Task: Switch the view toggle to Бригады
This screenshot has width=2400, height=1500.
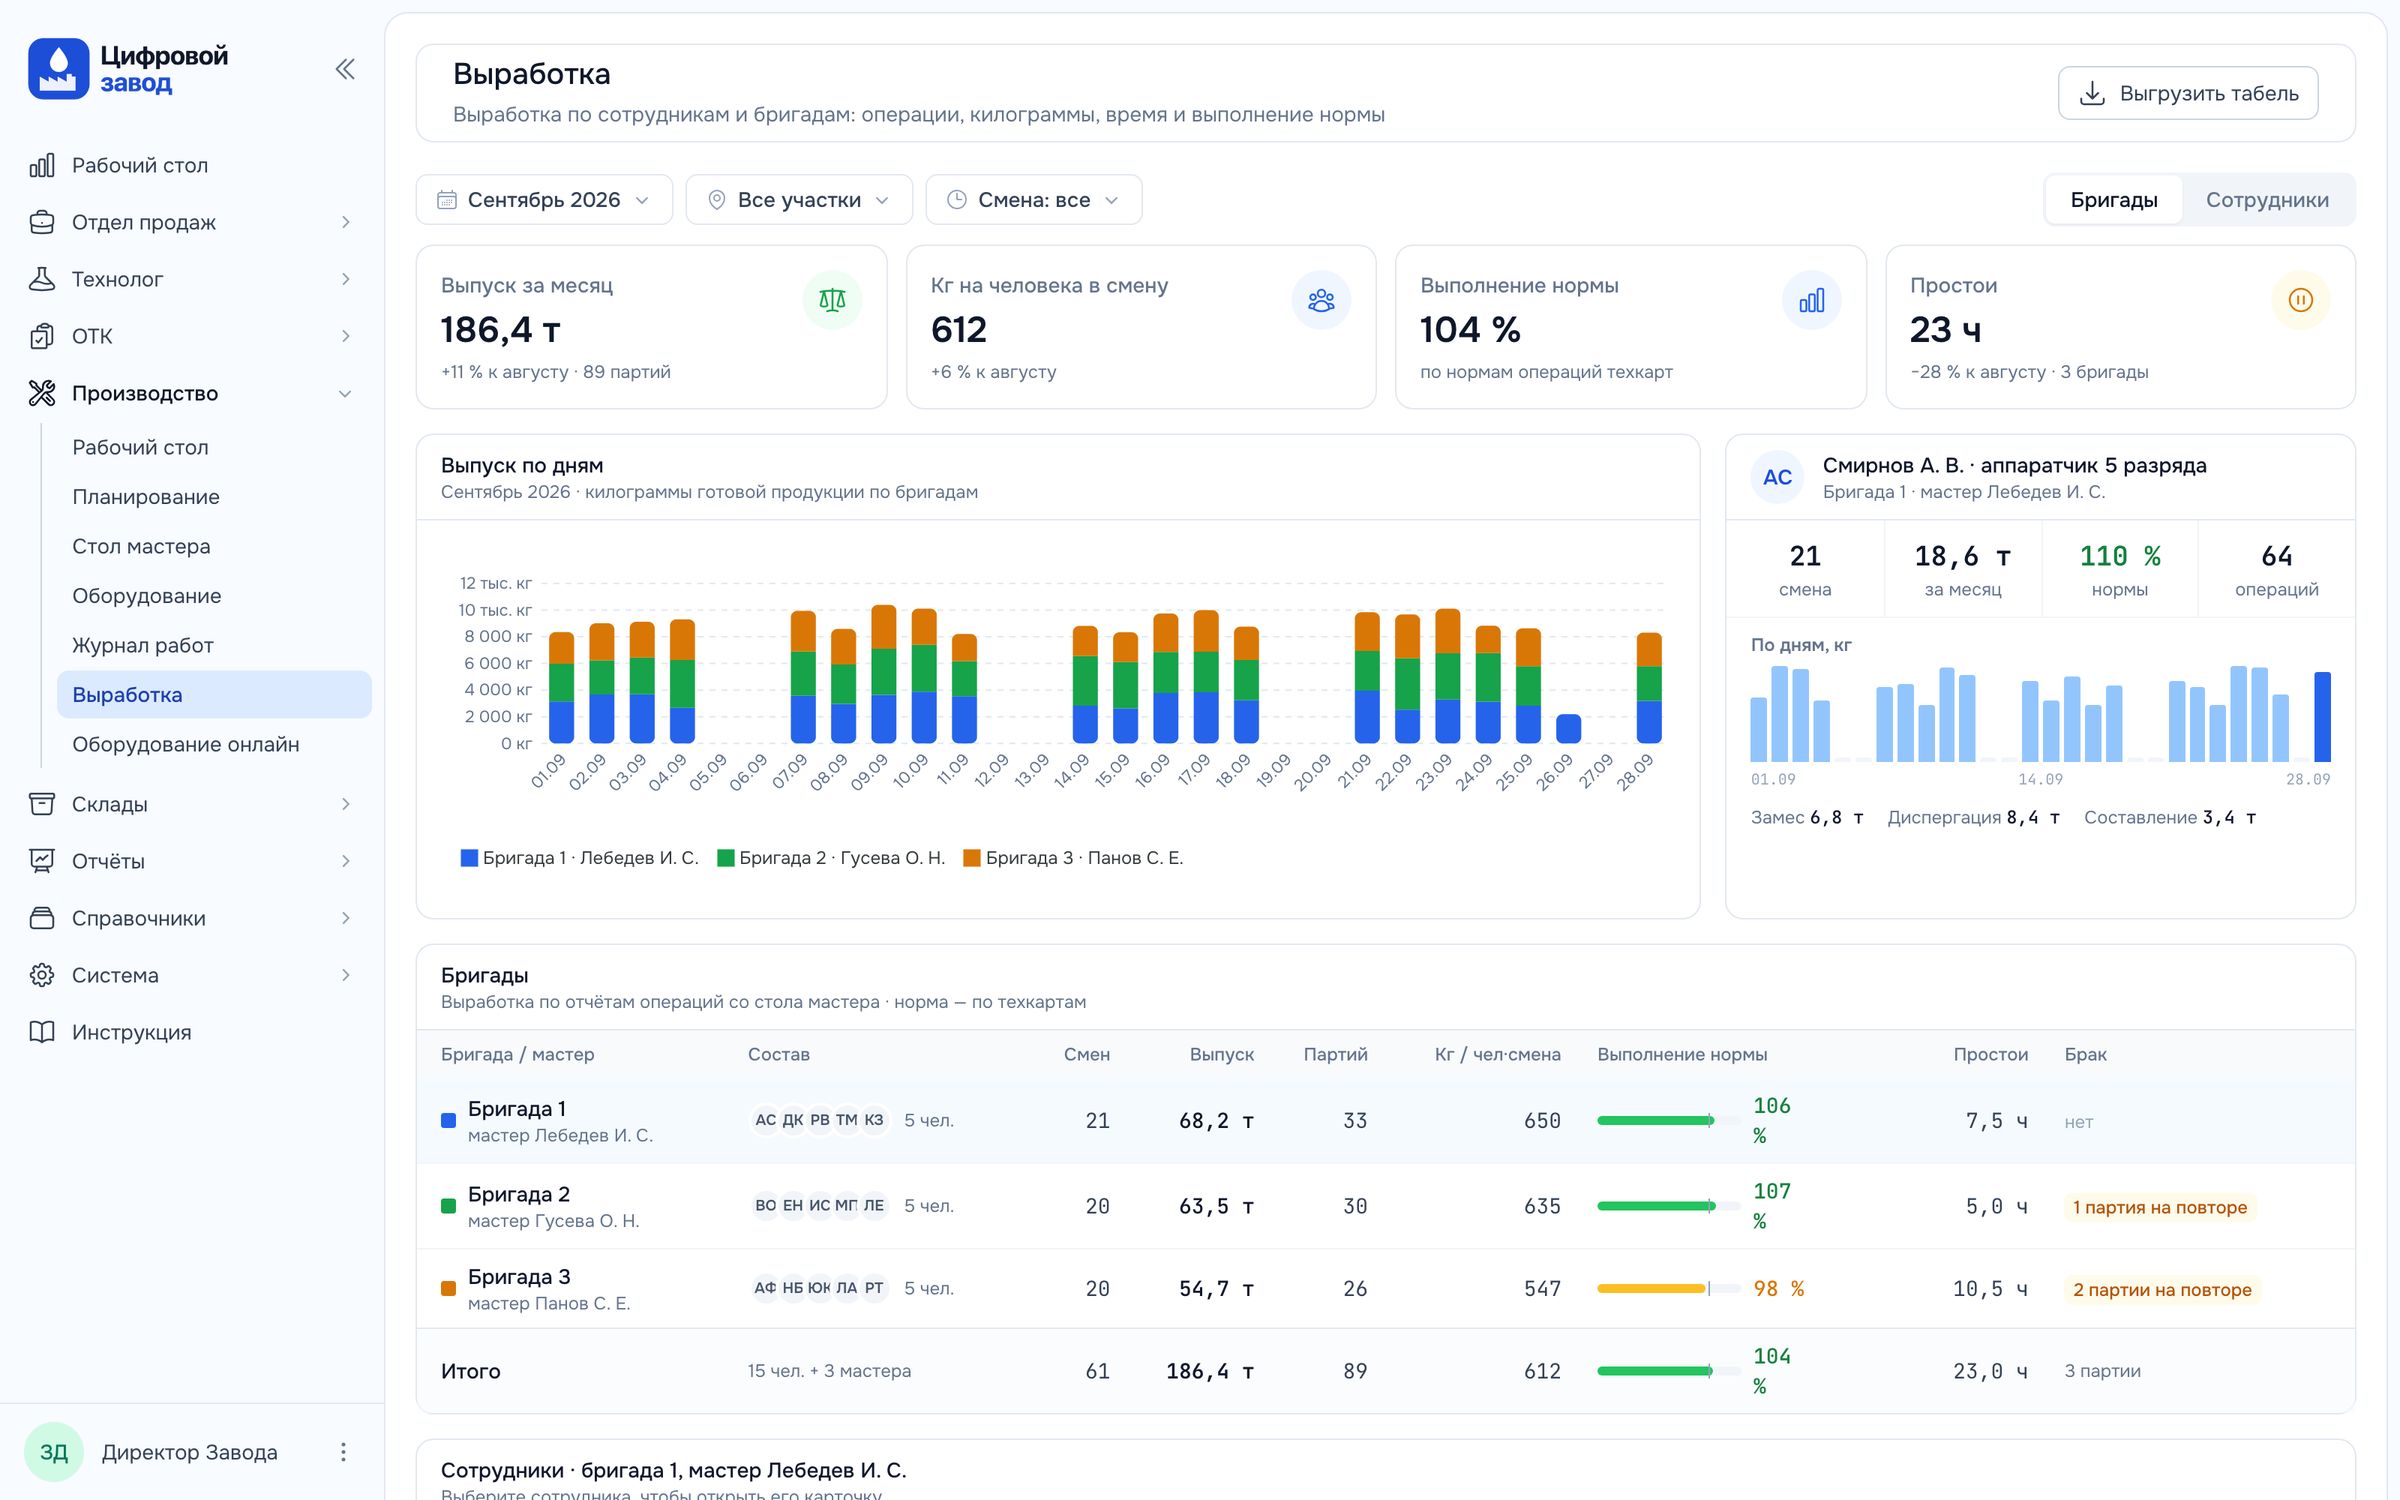Action: coord(2114,200)
